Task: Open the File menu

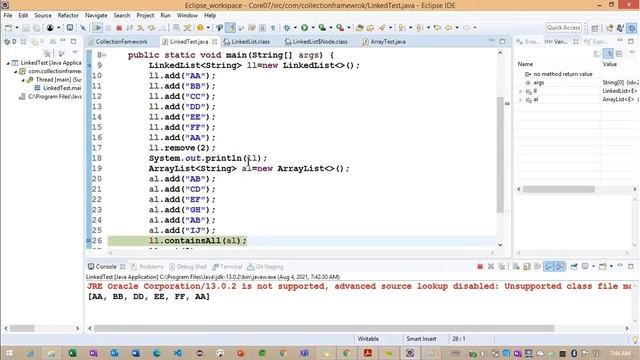Action: click(x=8, y=16)
